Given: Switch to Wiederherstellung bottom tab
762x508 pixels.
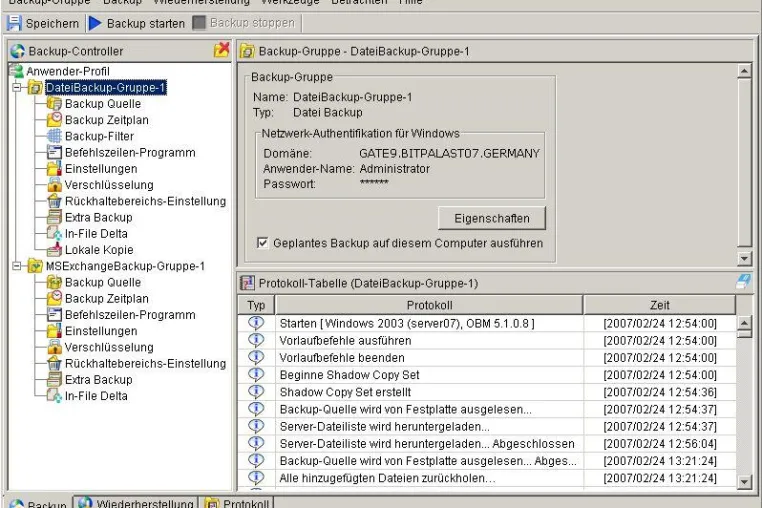Looking at the screenshot, I should pos(136,502).
